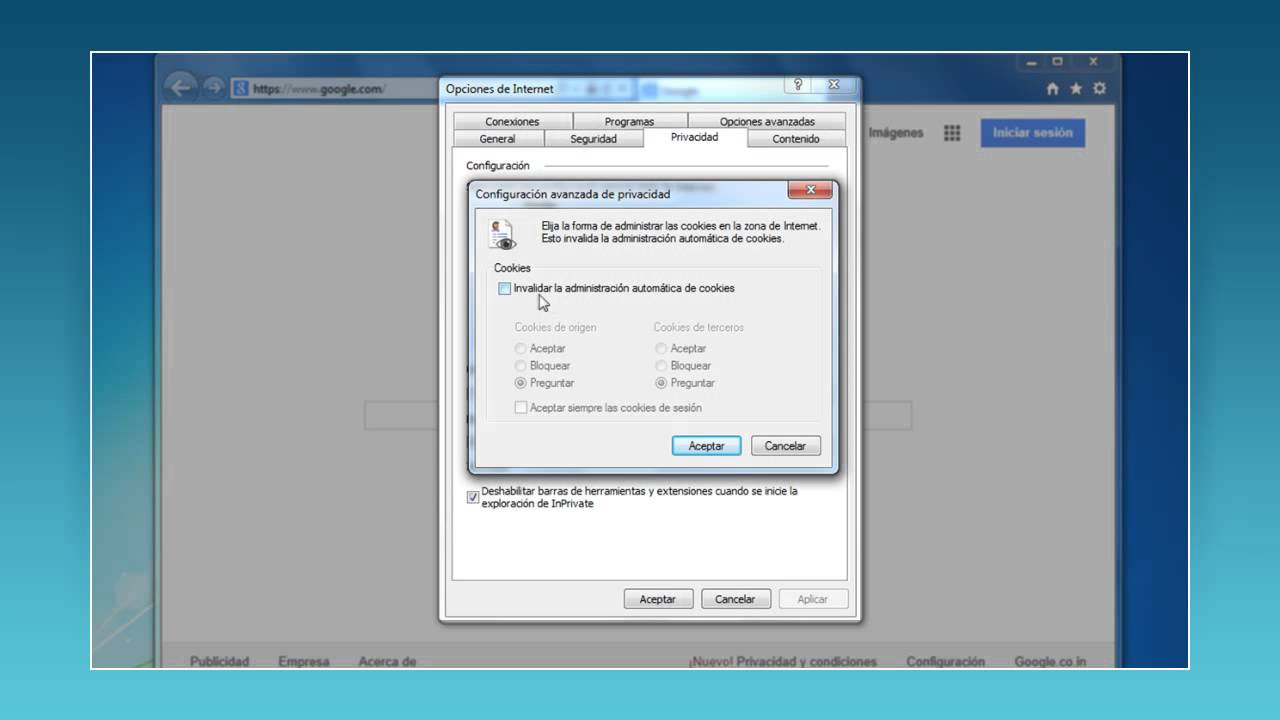Toggle Deshabilitar barras de herramientas InPrivate checkbox
This screenshot has height=720, width=1280.
[473, 497]
